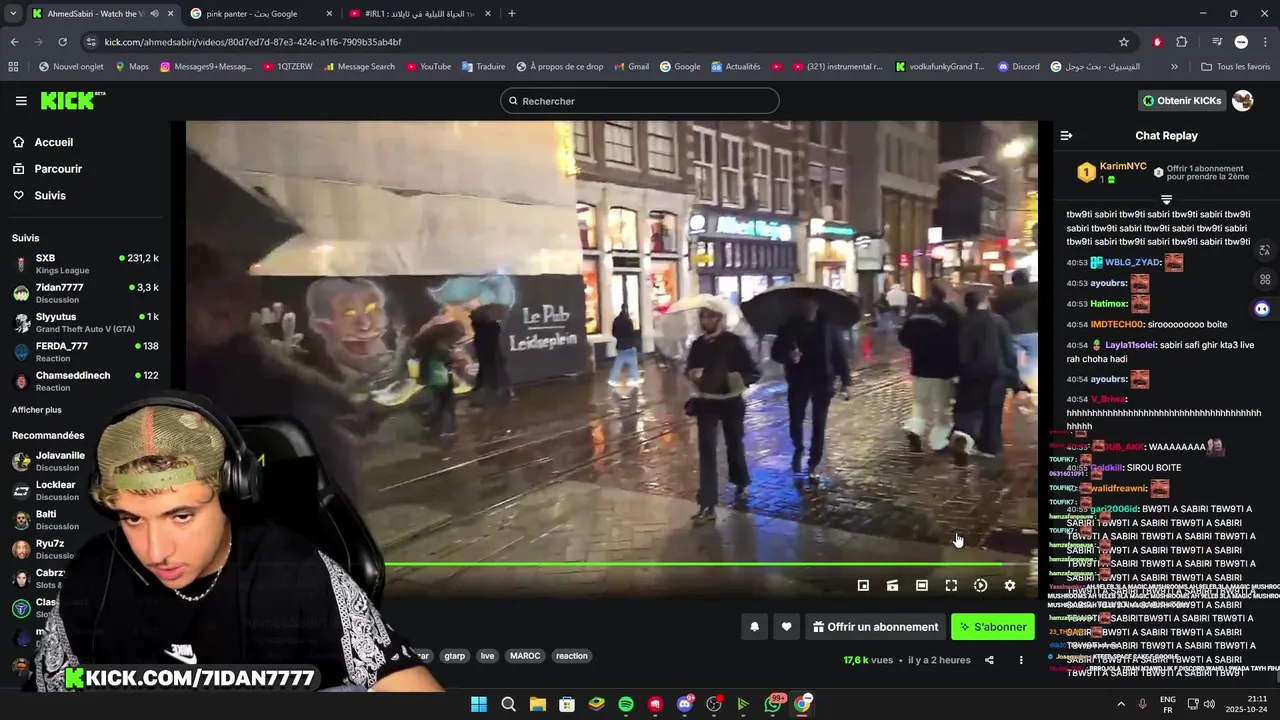Open Spotify from the taskbar
The width and height of the screenshot is (1280, 720).
(x=626, y=704)
